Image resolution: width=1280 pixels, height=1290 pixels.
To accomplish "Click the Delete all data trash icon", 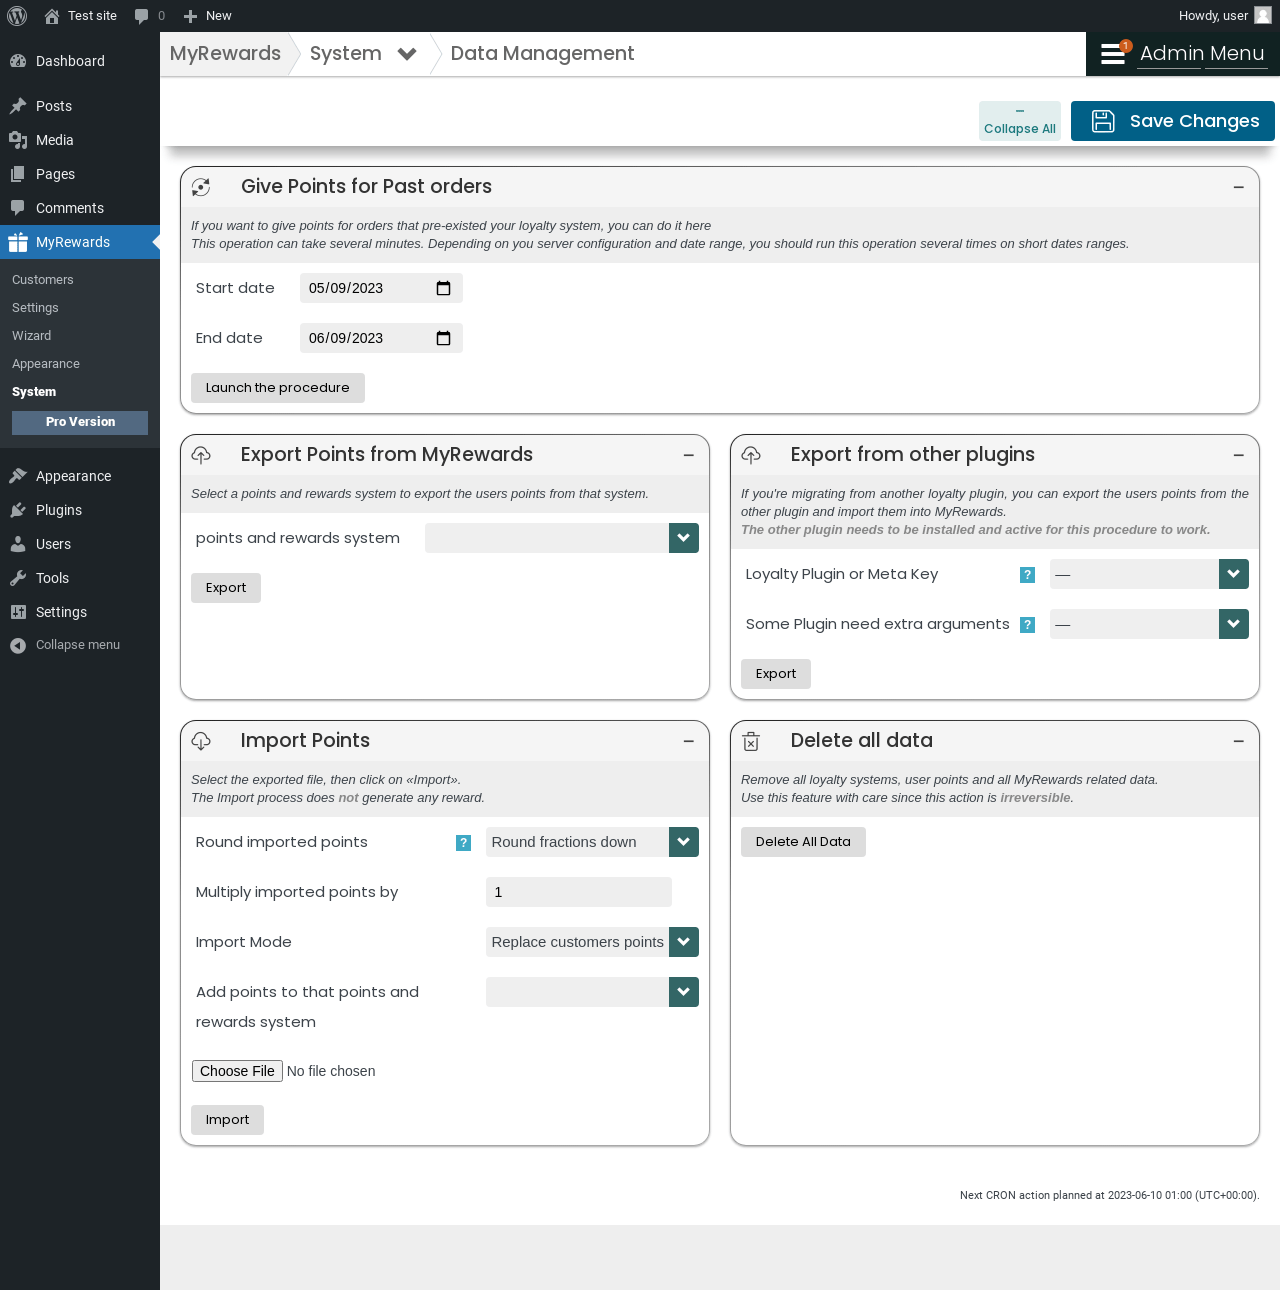I will point(751,741).
